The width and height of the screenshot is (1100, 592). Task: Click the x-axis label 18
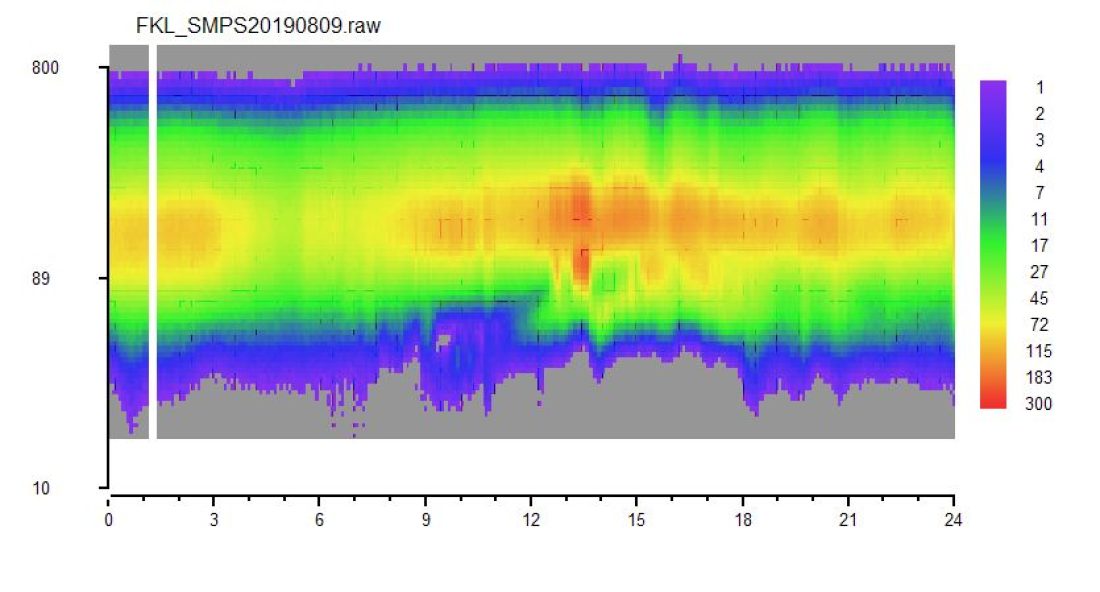click(x=743, y=520)
